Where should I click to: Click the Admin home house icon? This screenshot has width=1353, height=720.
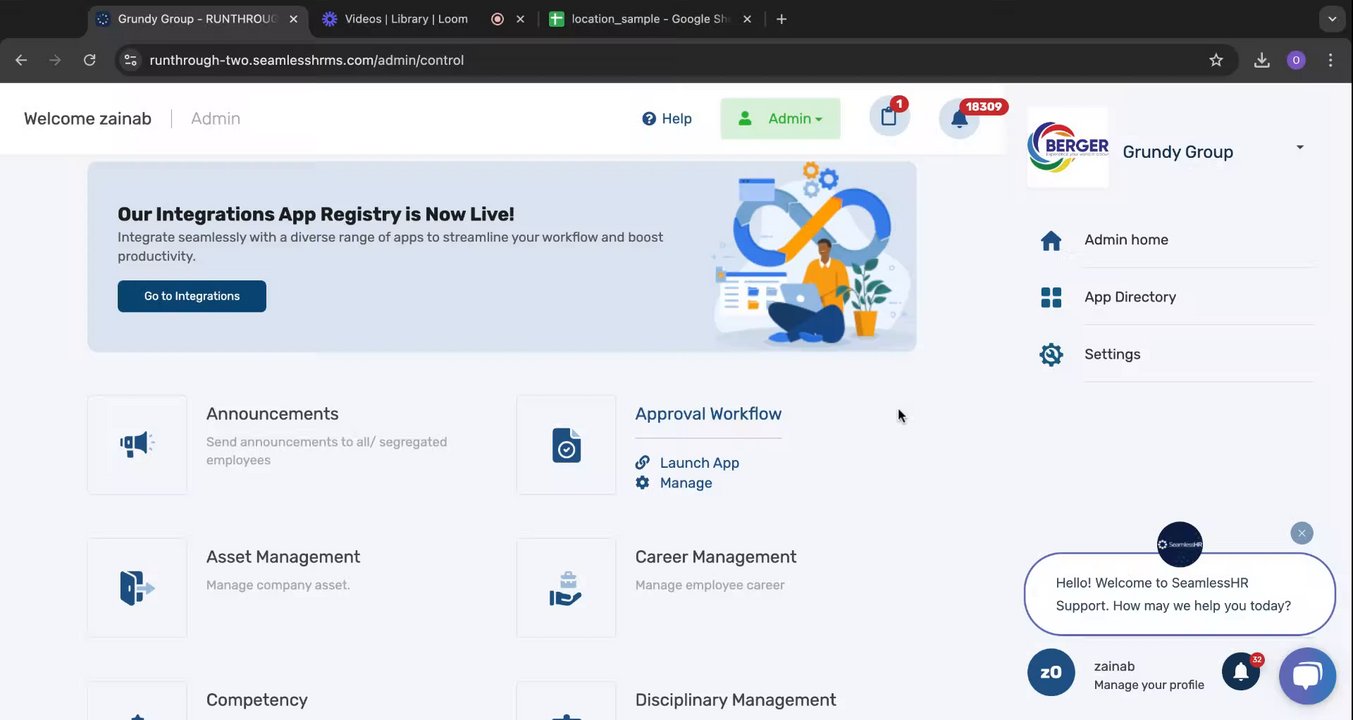pos(1051,240)
